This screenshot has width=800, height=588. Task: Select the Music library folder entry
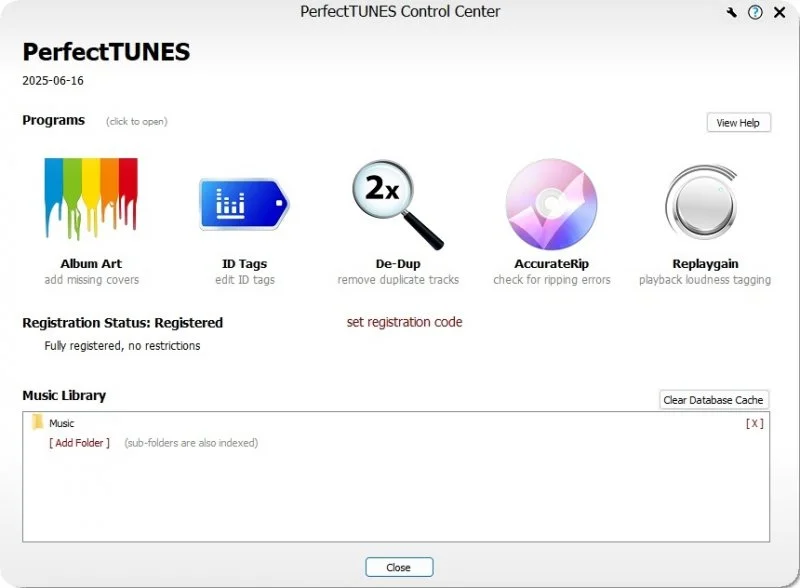tap(61, 423)
